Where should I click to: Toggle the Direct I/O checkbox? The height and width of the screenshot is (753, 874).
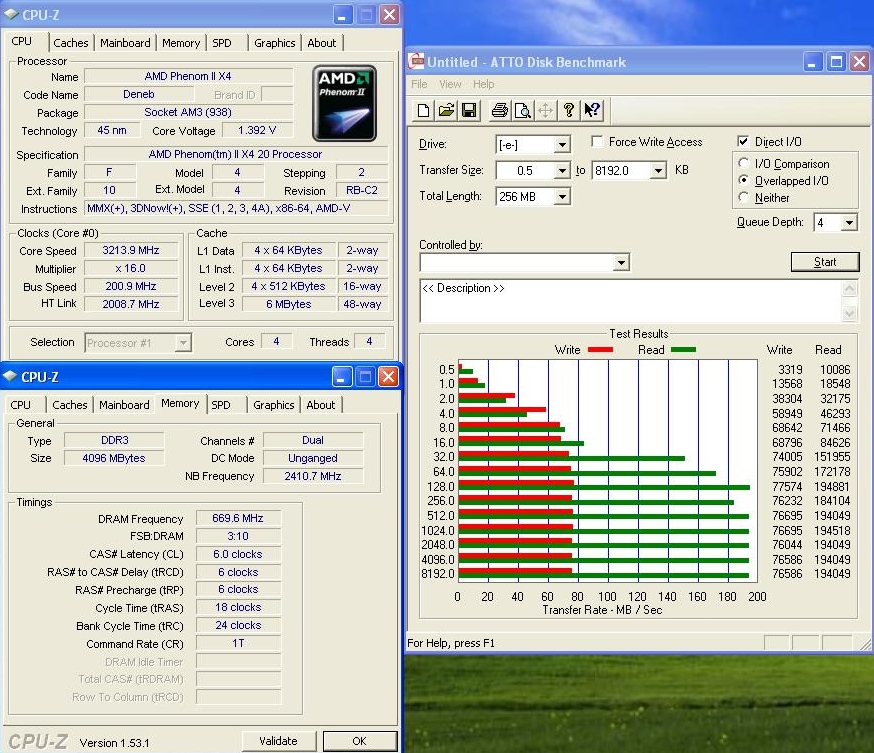coord(742,142)
